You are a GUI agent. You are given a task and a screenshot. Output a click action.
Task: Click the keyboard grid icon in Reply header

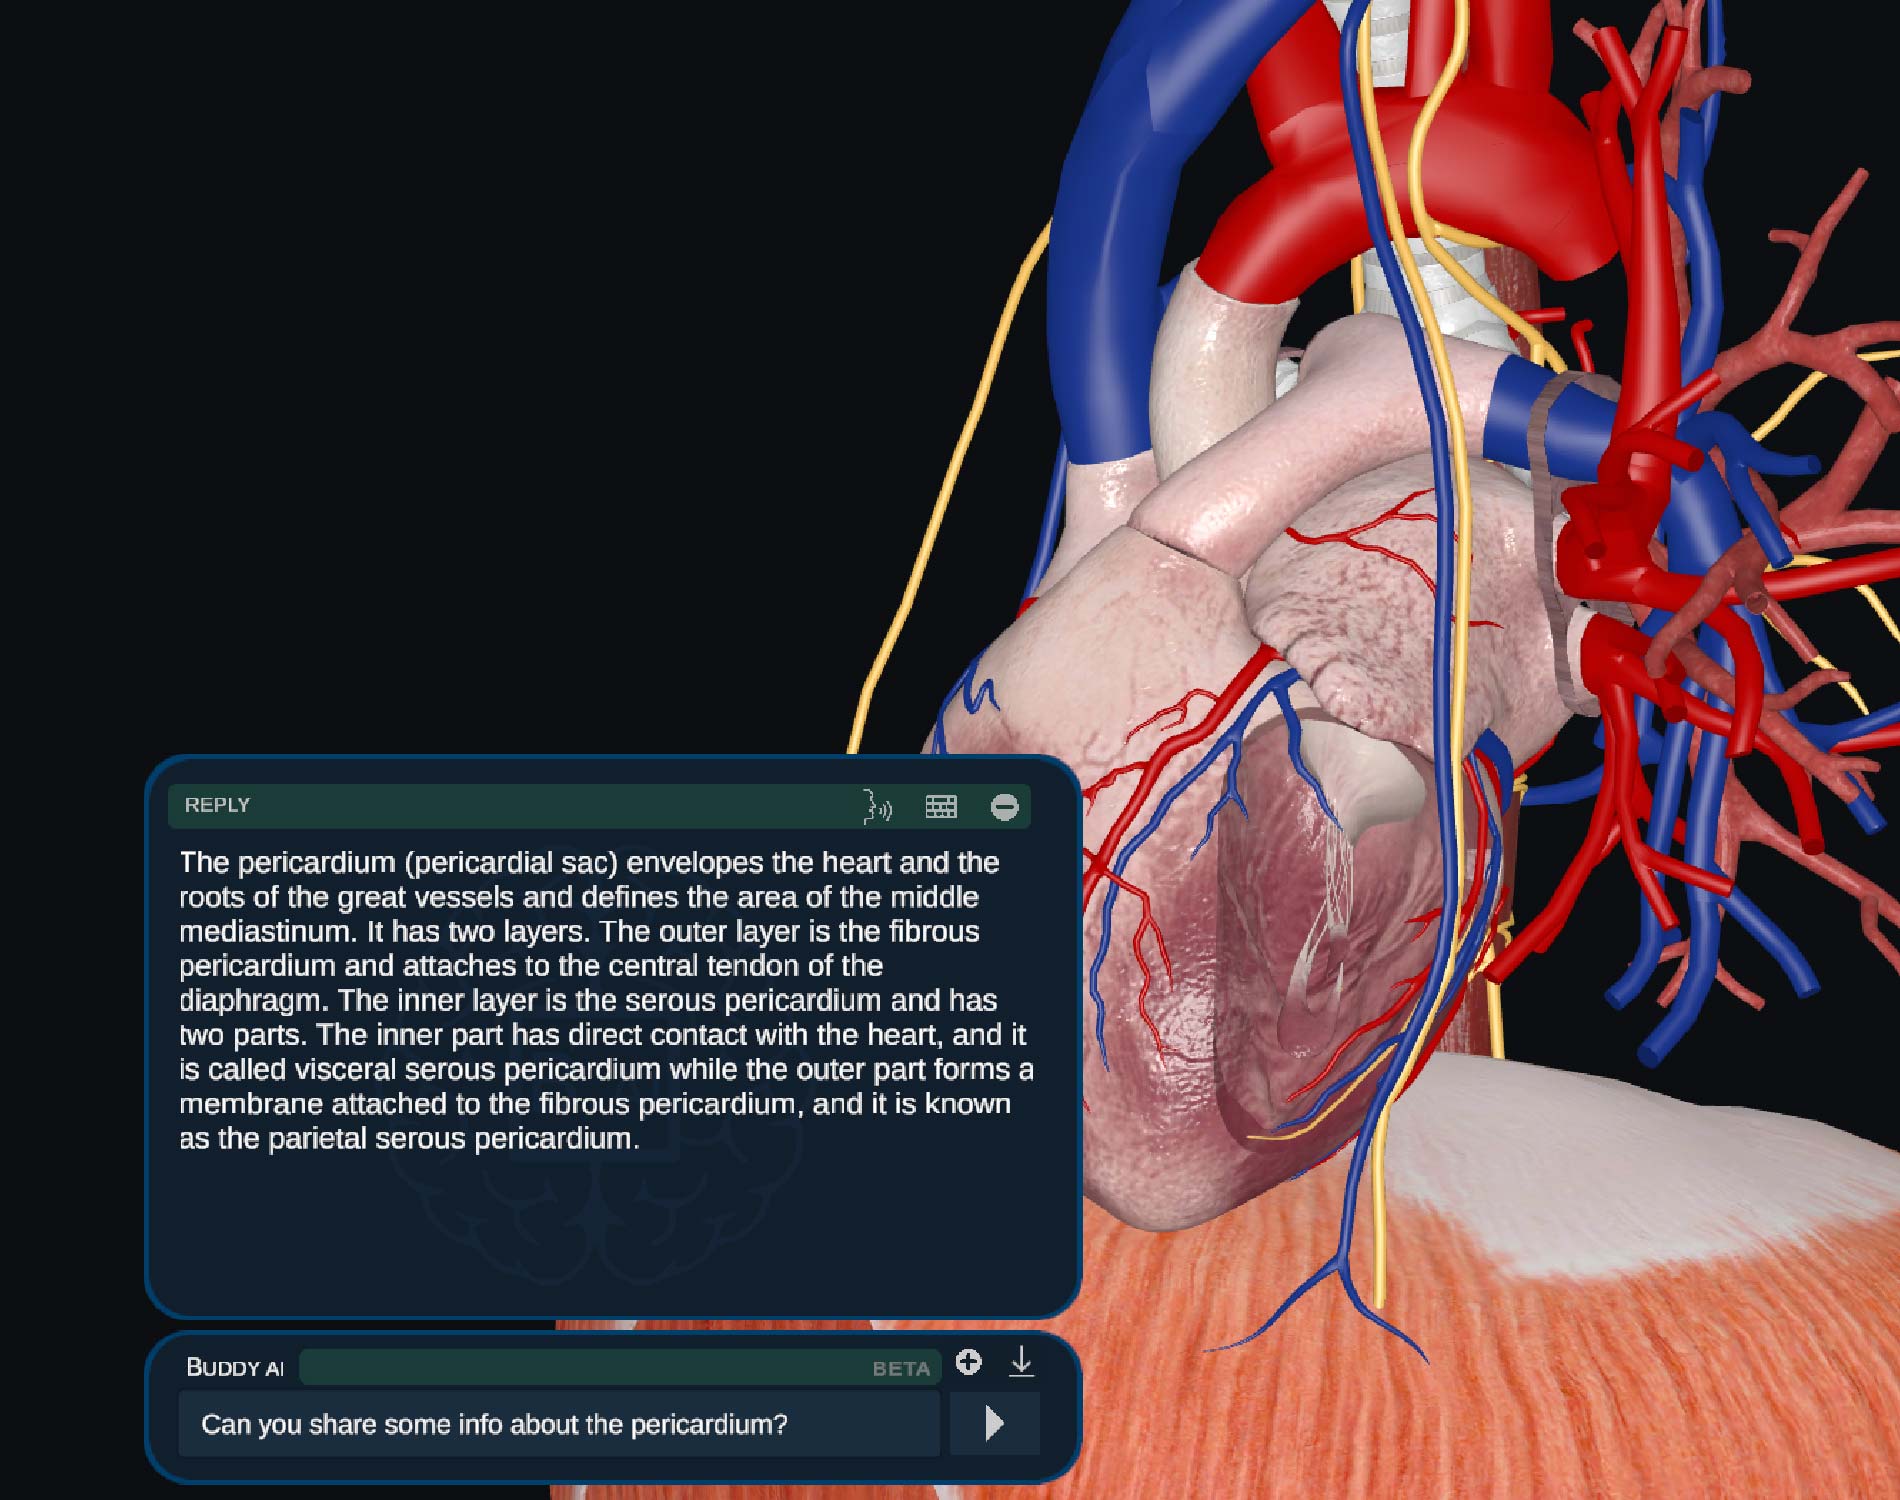(x=941, y=806)
